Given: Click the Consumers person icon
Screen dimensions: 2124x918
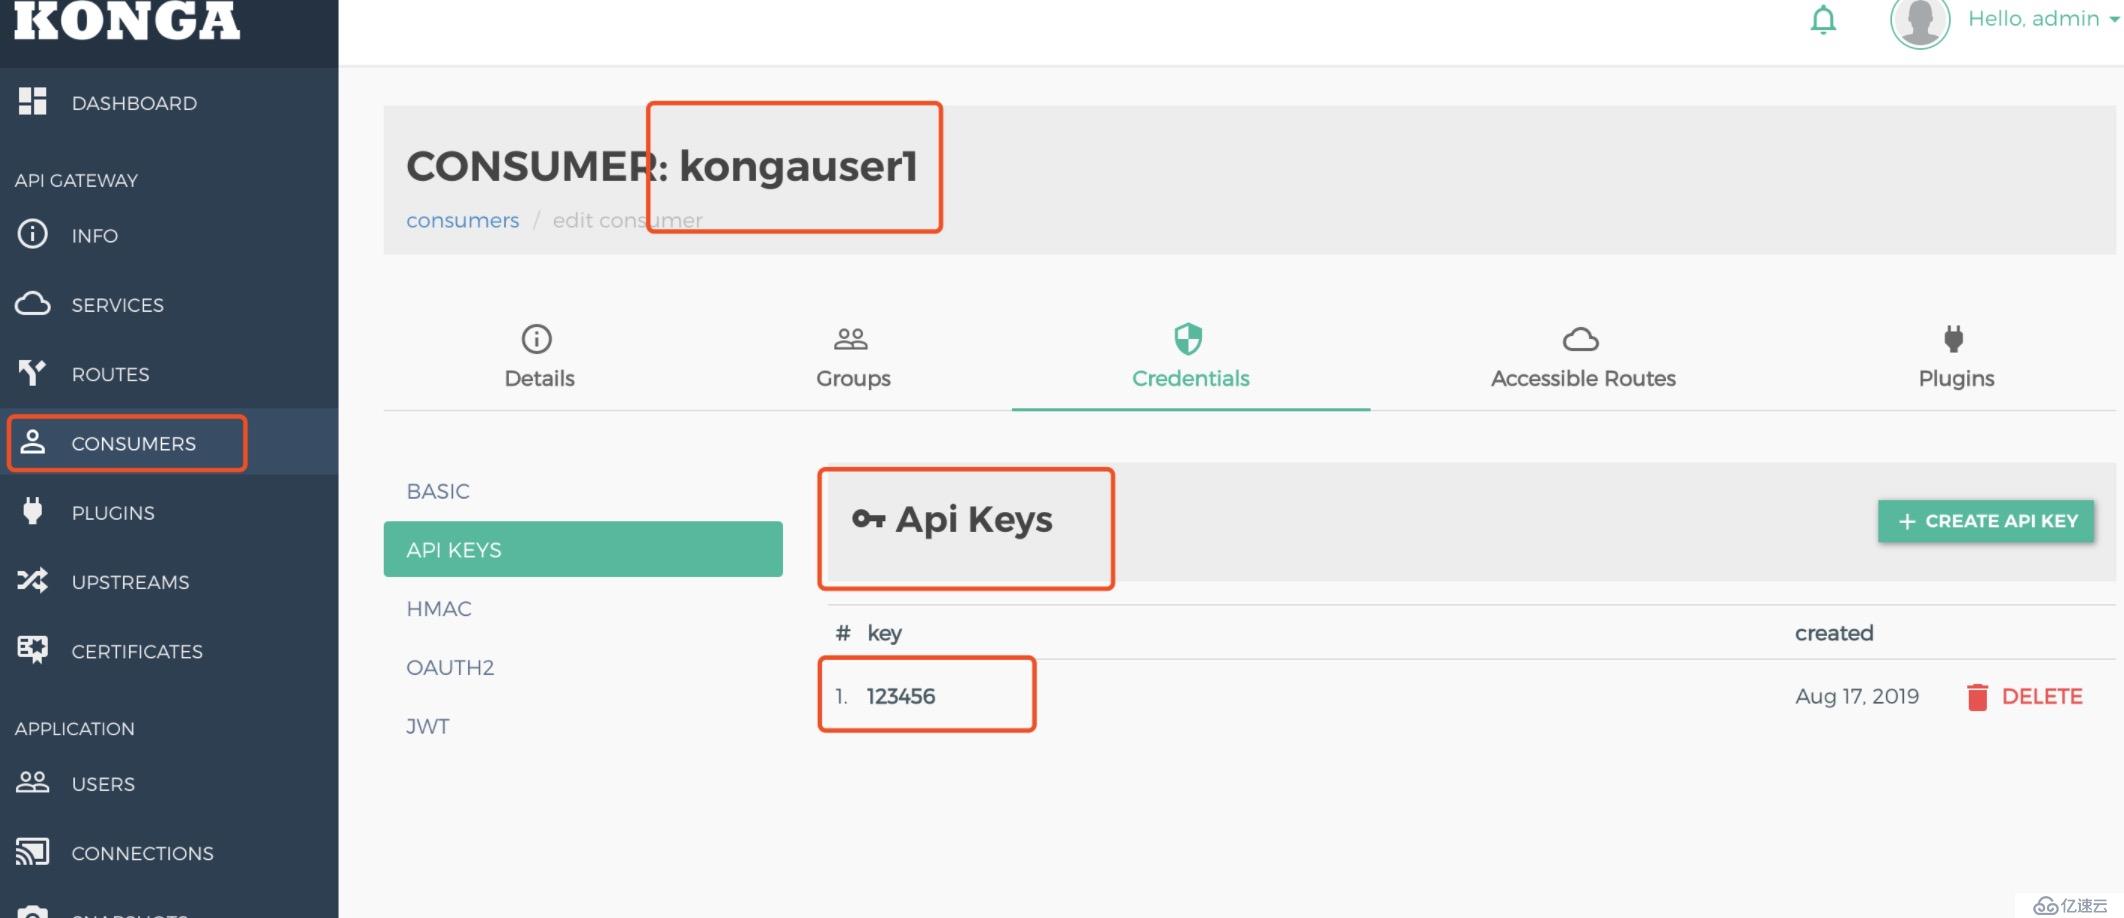Looking at the screenshot, I should 32,441.
